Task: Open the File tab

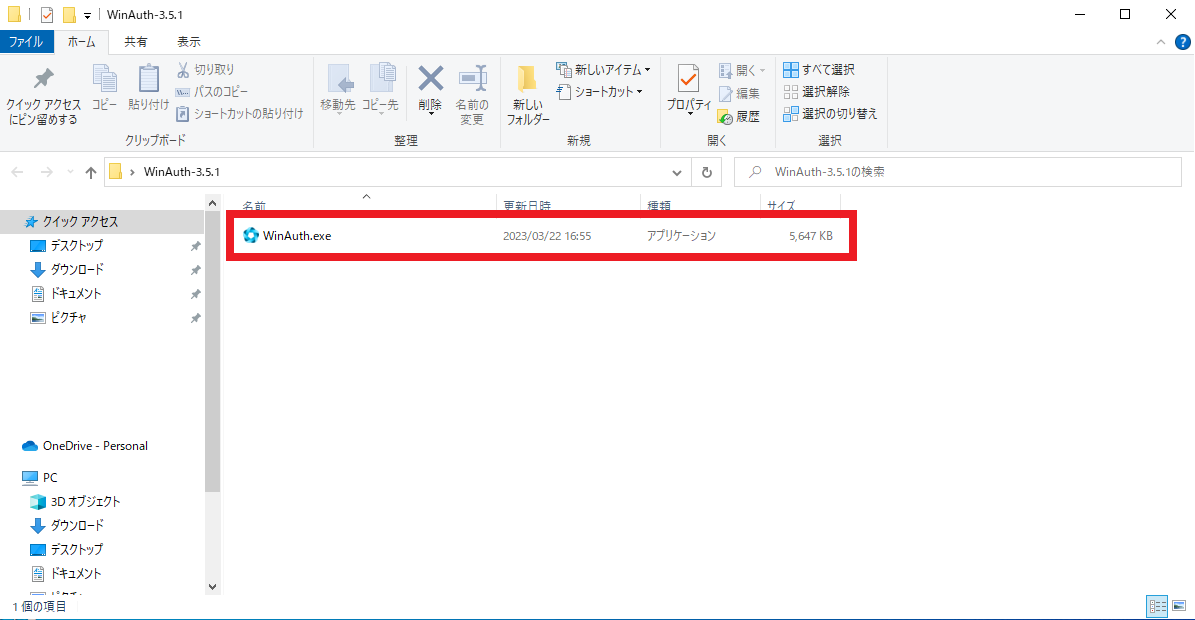Action: (26, 42)
